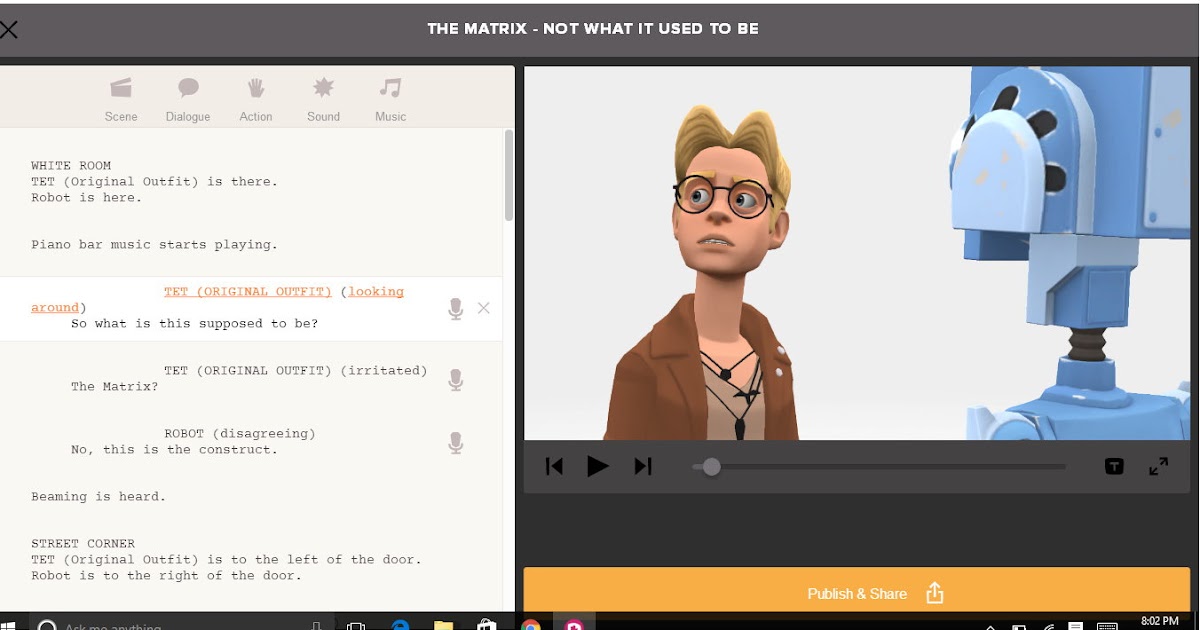Add a Scene element
The width and height of the screenshot is (1200, 630).
[x=121, y=100]
